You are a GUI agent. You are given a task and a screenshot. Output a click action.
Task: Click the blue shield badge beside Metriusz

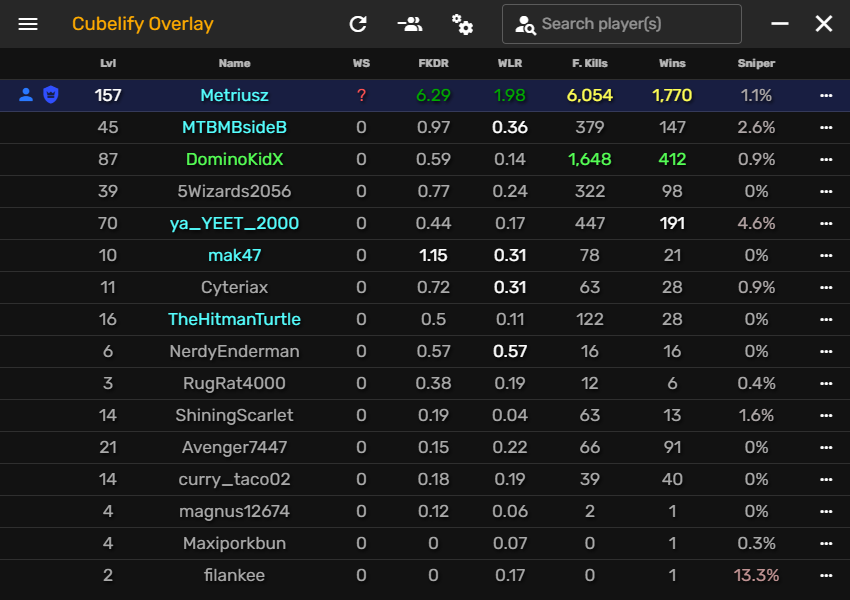coord(50,95)
